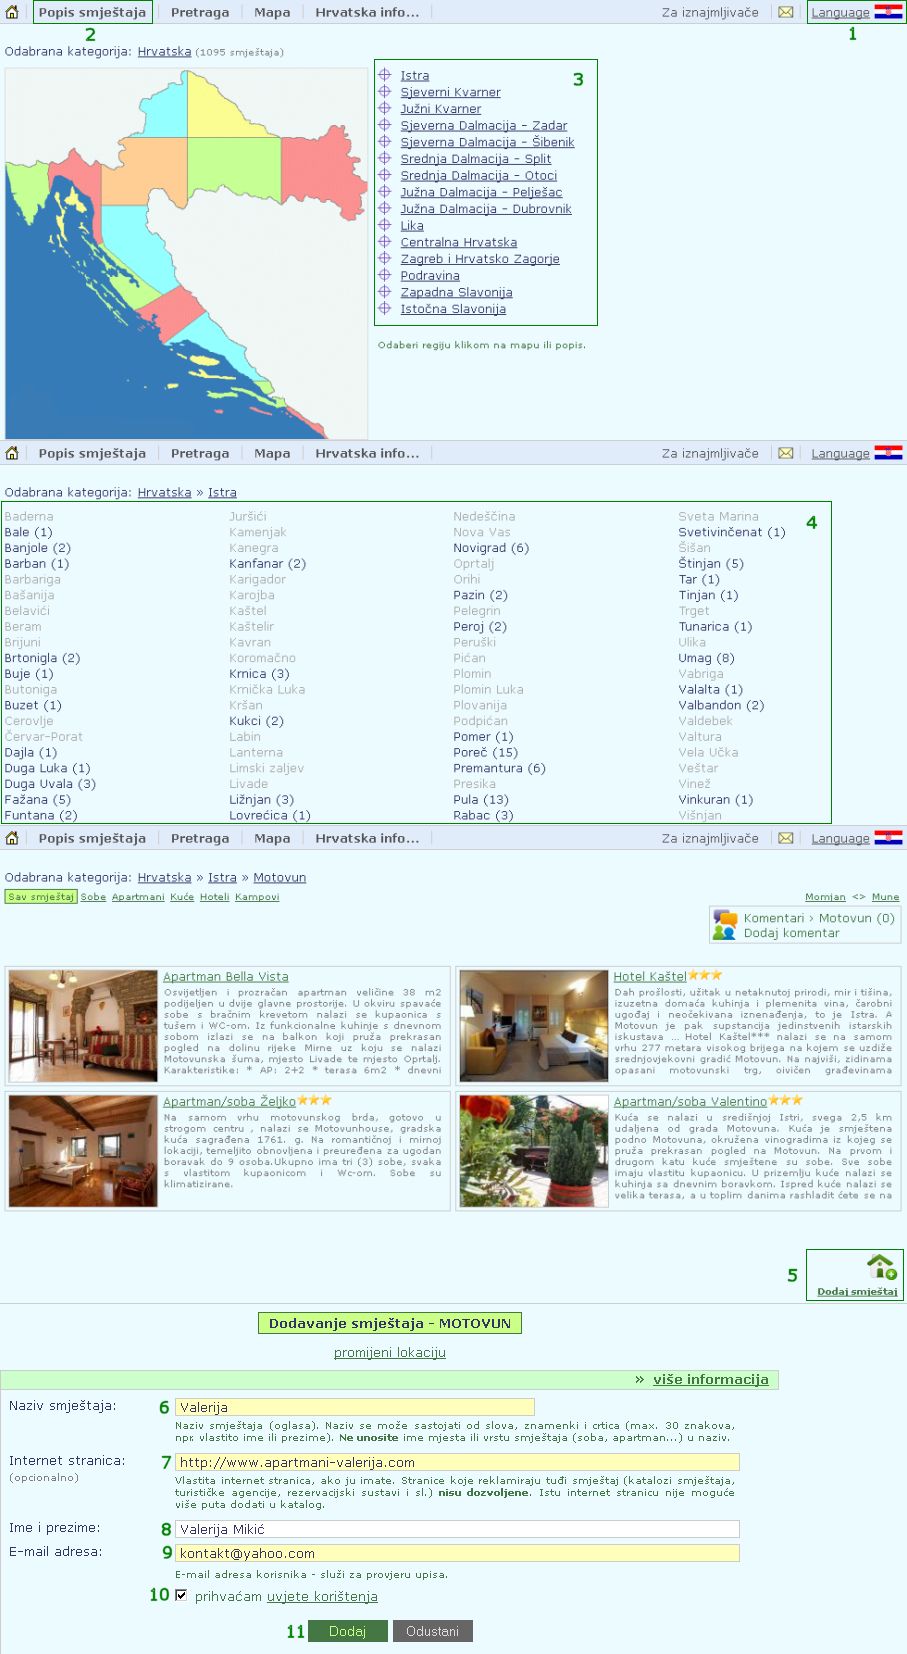The height and width of the screenshot is (1654, 907).
Task: Click the promijeni lokaciju link
Action: 390,1353
